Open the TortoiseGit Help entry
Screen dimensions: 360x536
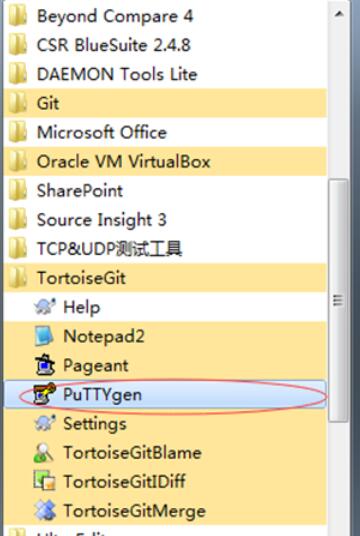165,307
